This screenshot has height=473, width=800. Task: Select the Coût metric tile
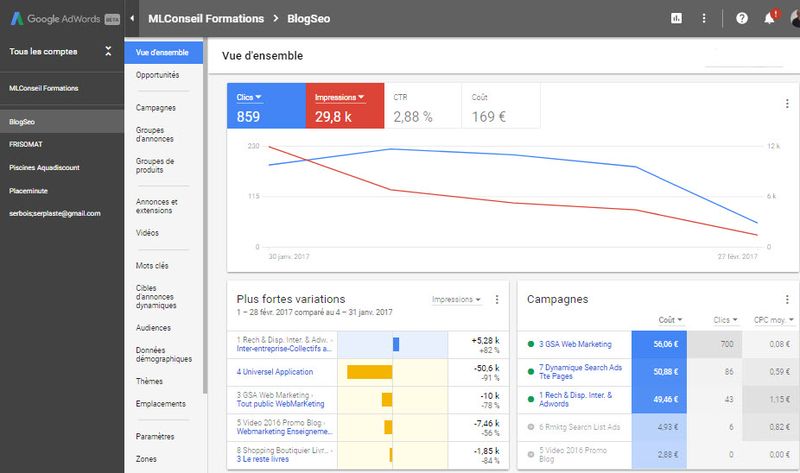click(501, 106)
